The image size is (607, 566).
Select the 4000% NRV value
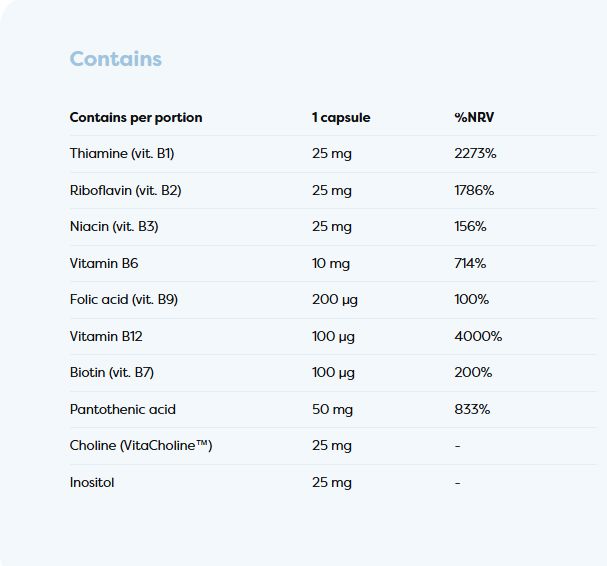(x=478, y=336)
